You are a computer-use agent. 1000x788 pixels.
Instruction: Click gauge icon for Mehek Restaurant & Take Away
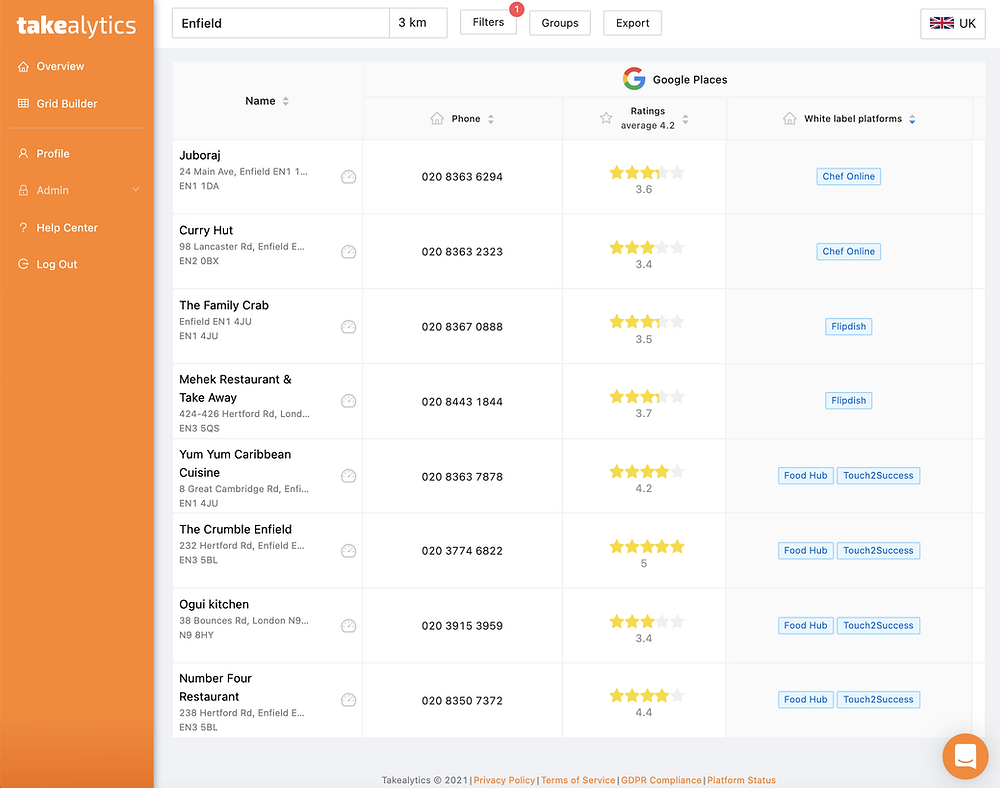click(x=348, y=401)
